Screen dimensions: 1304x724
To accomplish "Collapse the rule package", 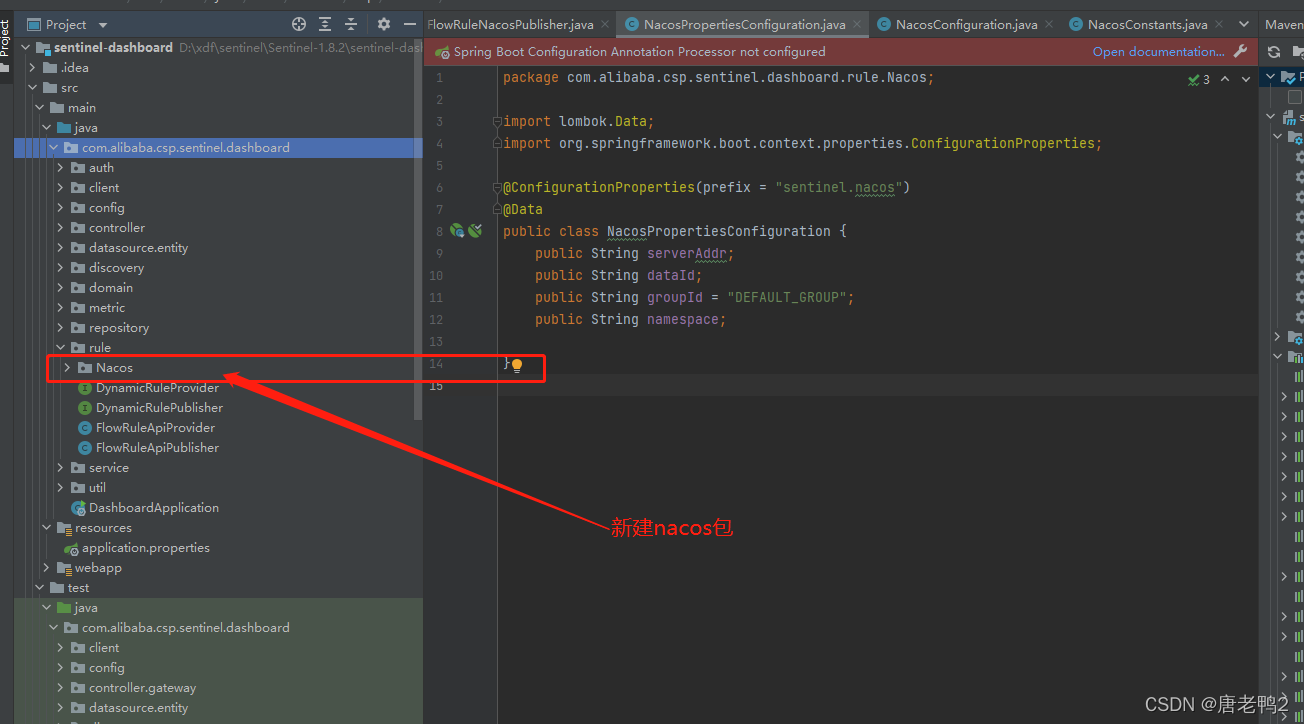I will 60,348.
